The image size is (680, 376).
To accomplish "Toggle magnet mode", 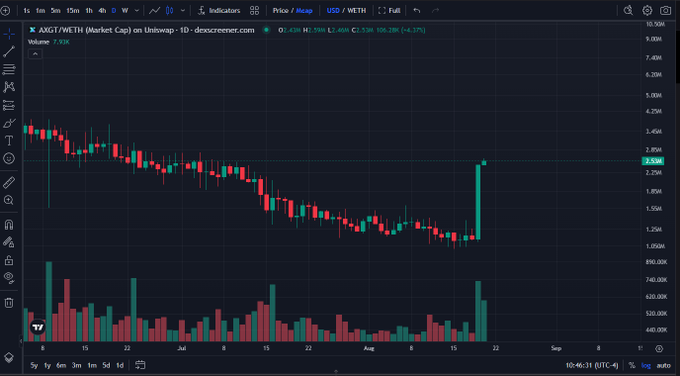I will 9,224.
